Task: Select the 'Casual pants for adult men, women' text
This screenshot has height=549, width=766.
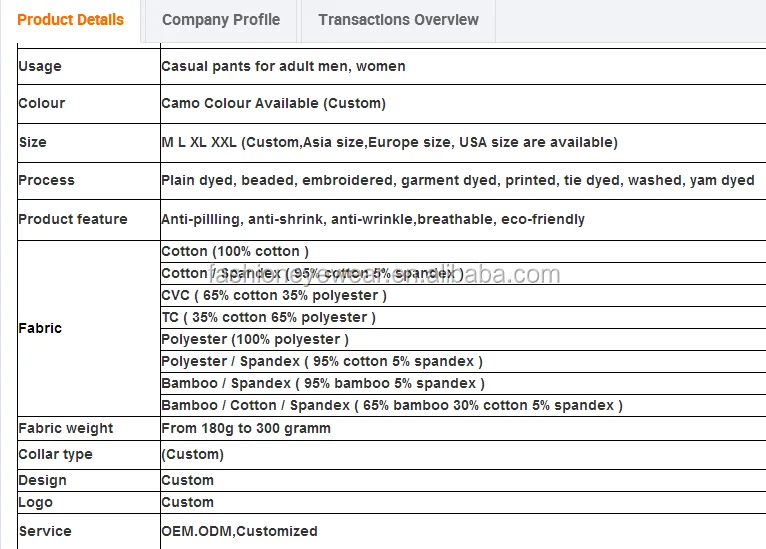Action: pos(283,67)
